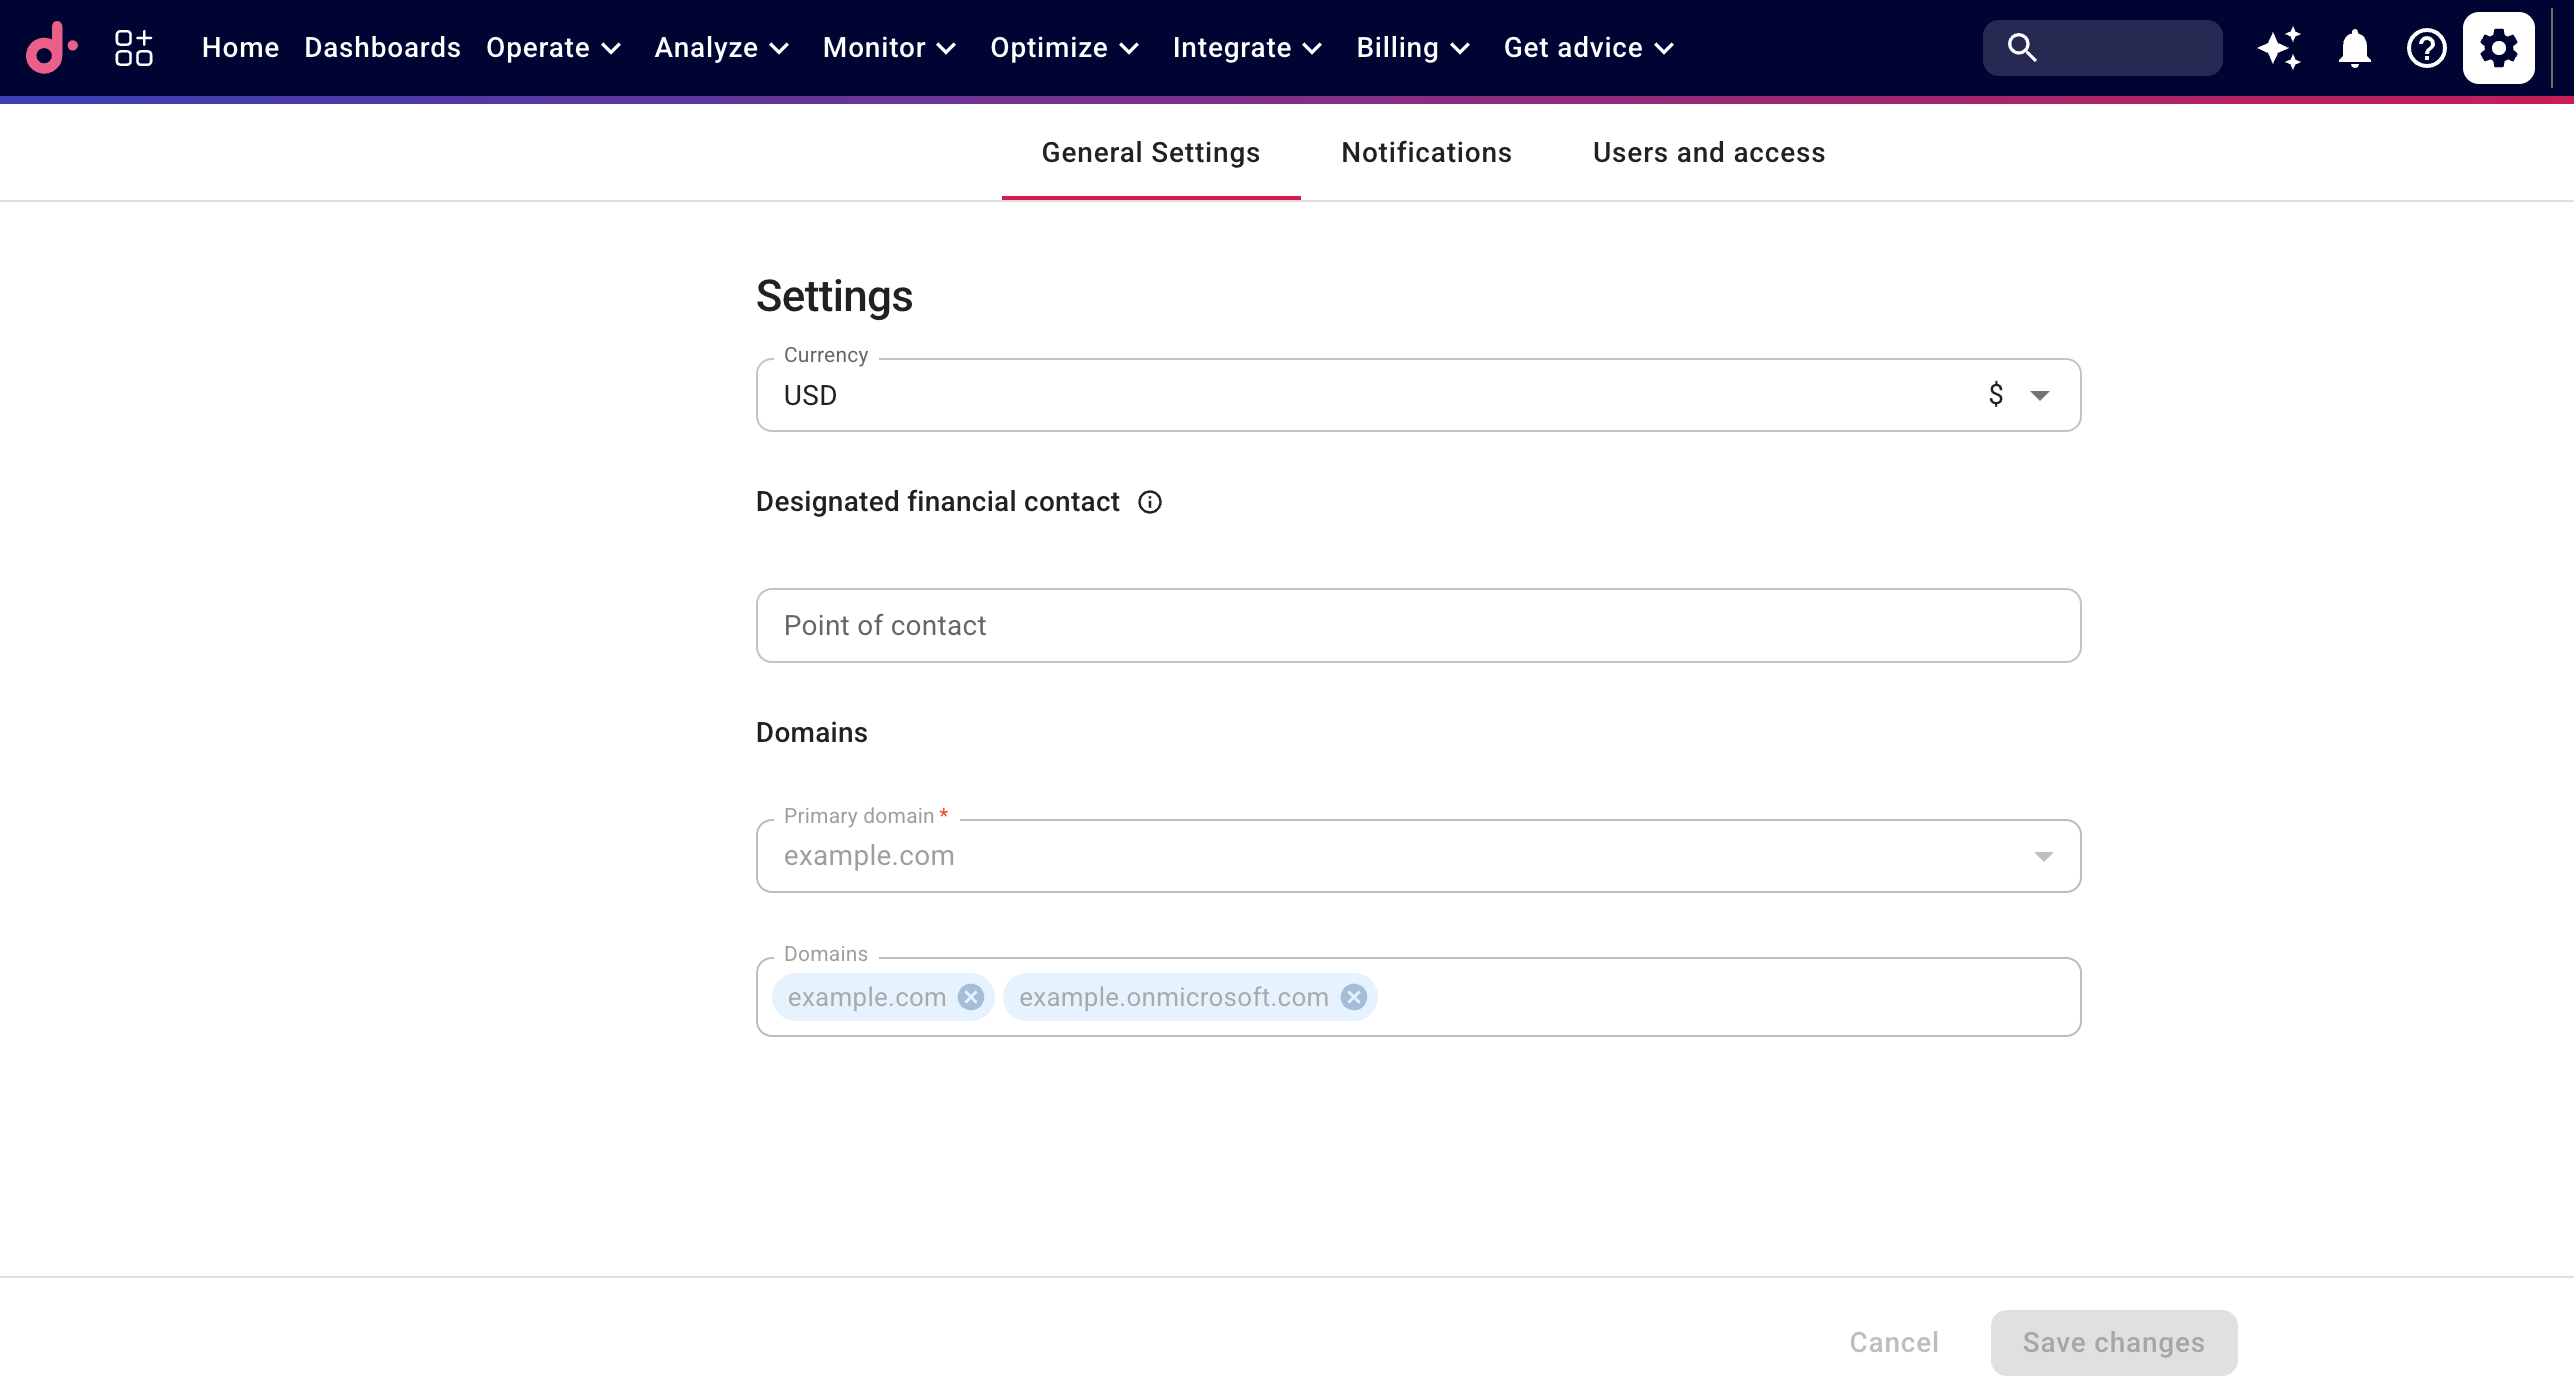Open the Get advice menu
2574x1398 pixels.
[1588, 47]
